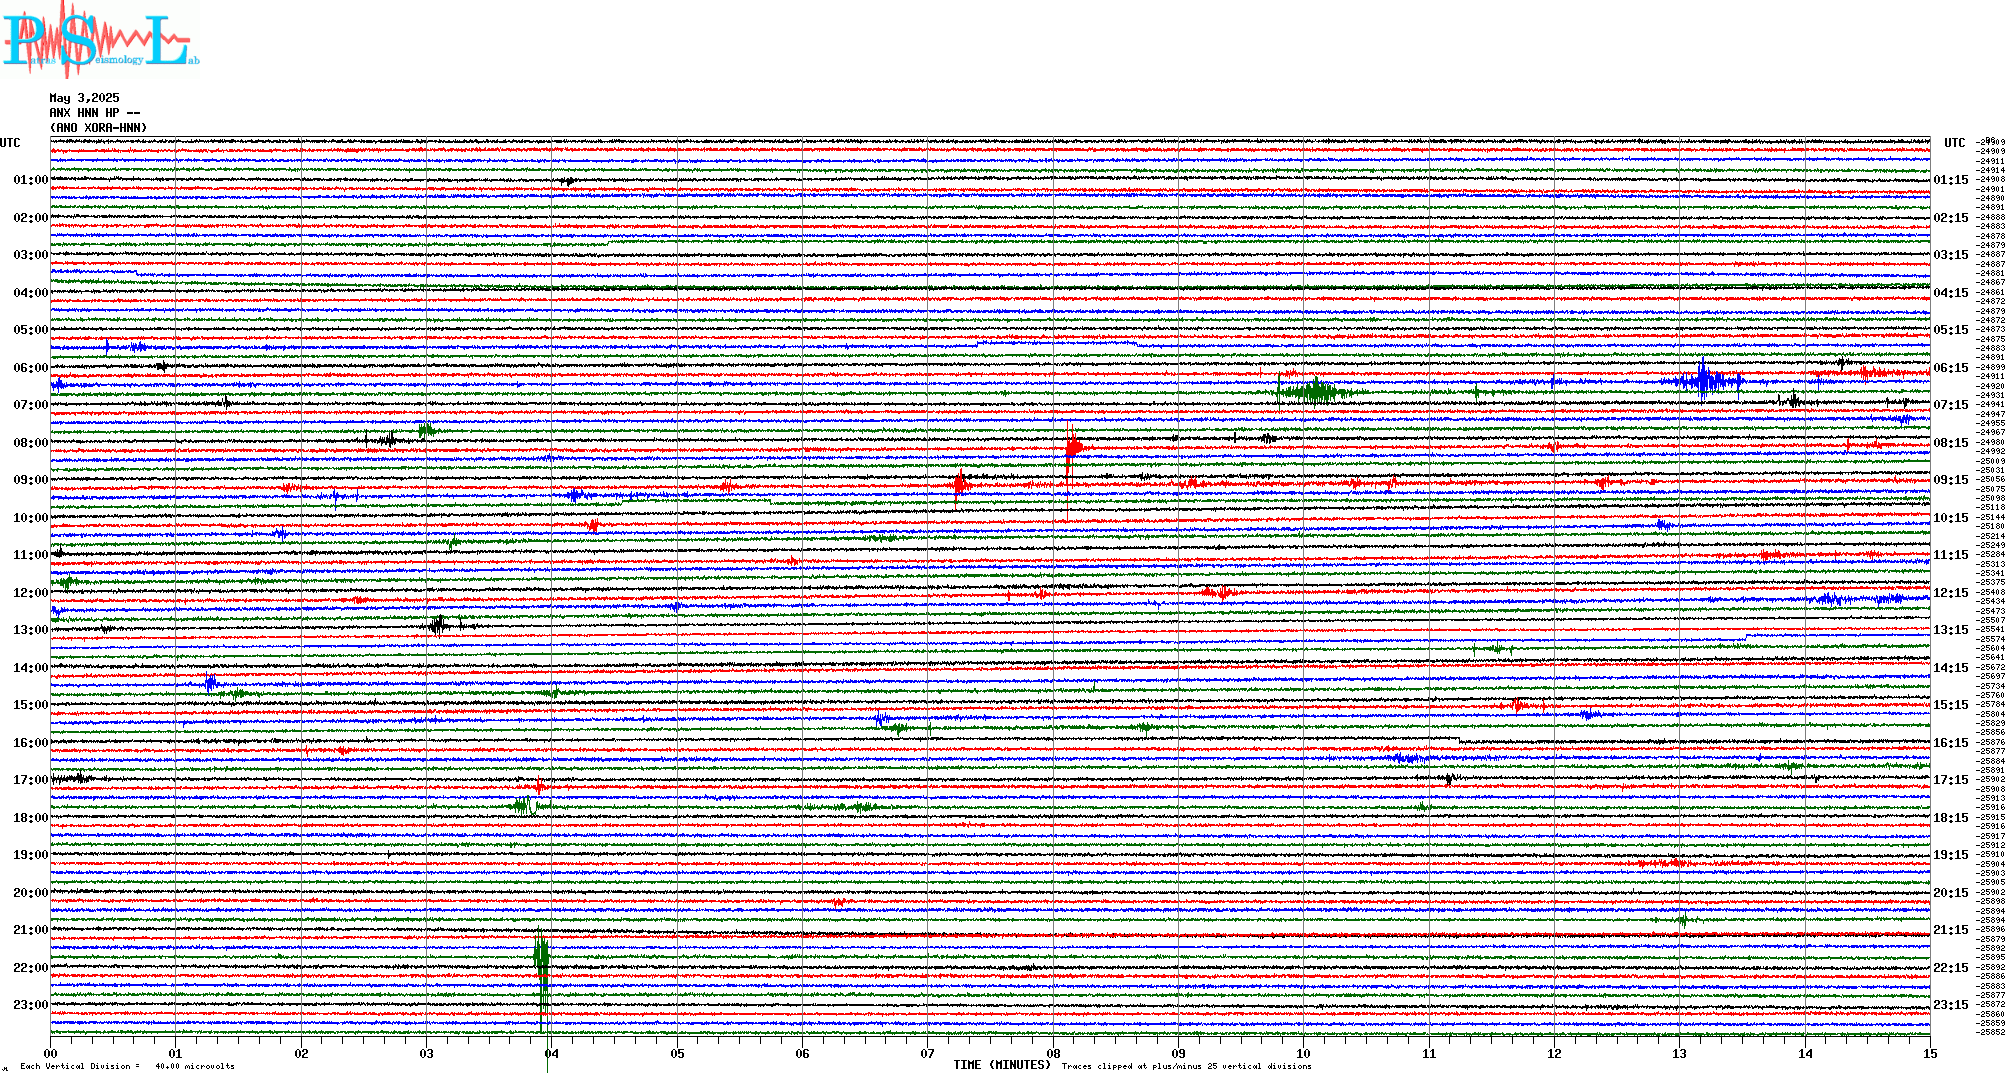Click the 21:00 hour label on left
This screenshot has height=1080, width=2010.
click(x=30, y=930)
